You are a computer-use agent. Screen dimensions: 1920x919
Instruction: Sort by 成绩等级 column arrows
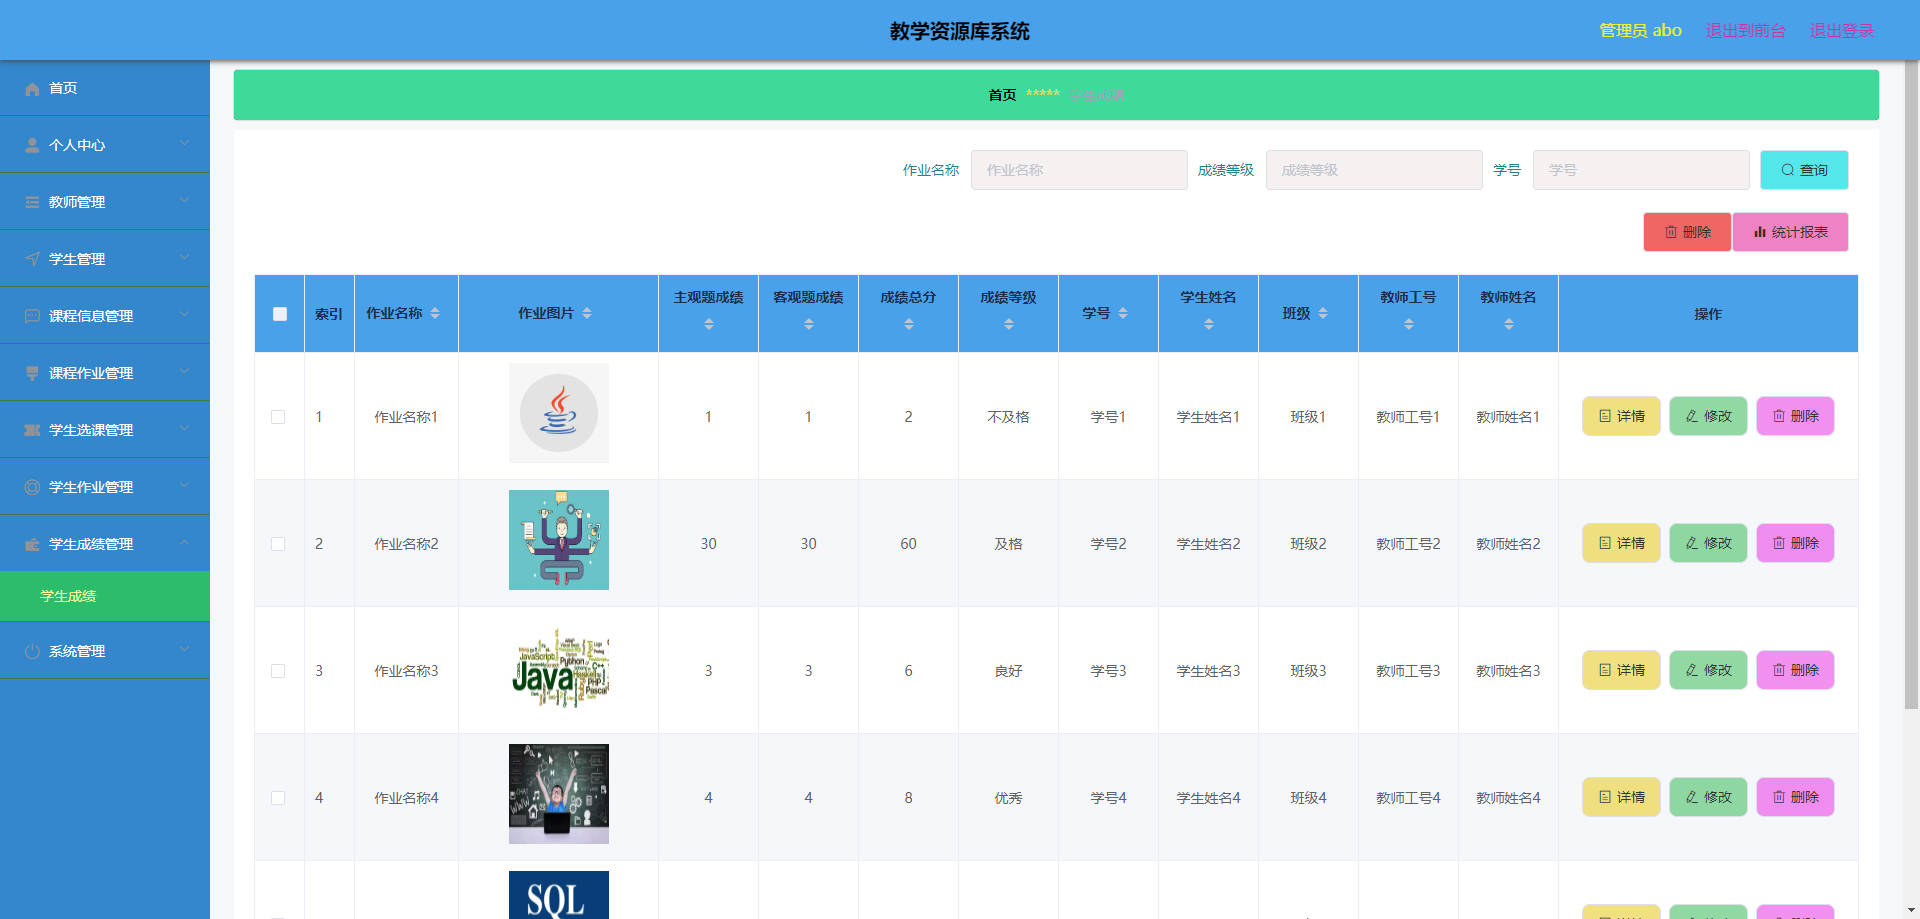[x=1009, y=325]
